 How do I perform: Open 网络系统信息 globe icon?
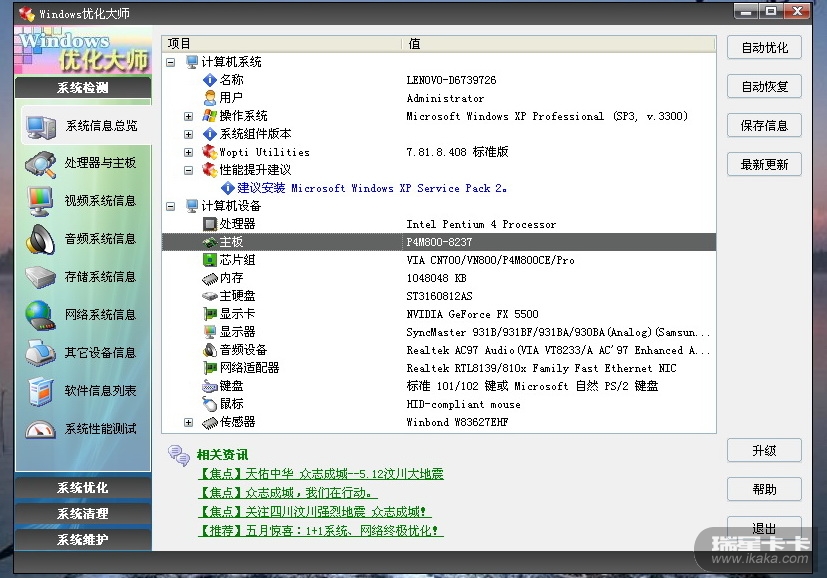coord(41,315)
